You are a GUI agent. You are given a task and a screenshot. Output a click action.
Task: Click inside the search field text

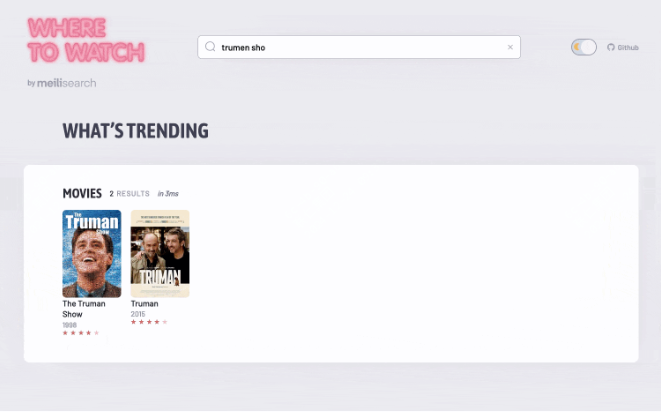[x=243, y=48]
